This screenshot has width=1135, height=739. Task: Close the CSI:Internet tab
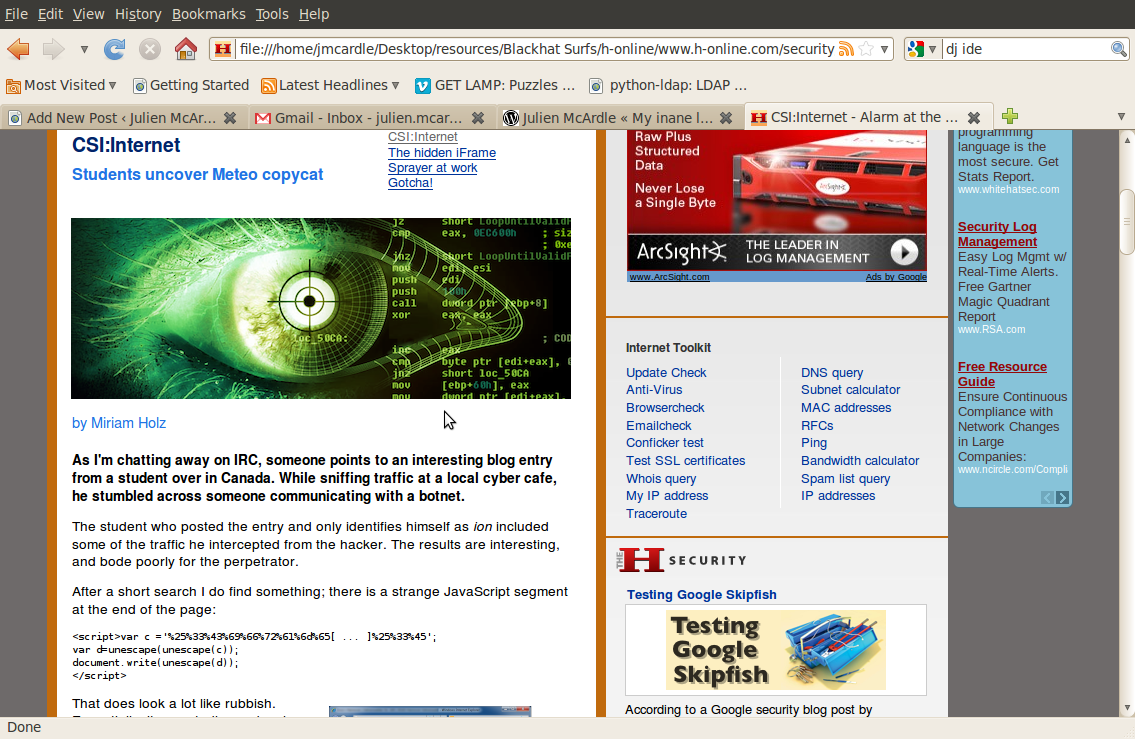pos(974,117)
